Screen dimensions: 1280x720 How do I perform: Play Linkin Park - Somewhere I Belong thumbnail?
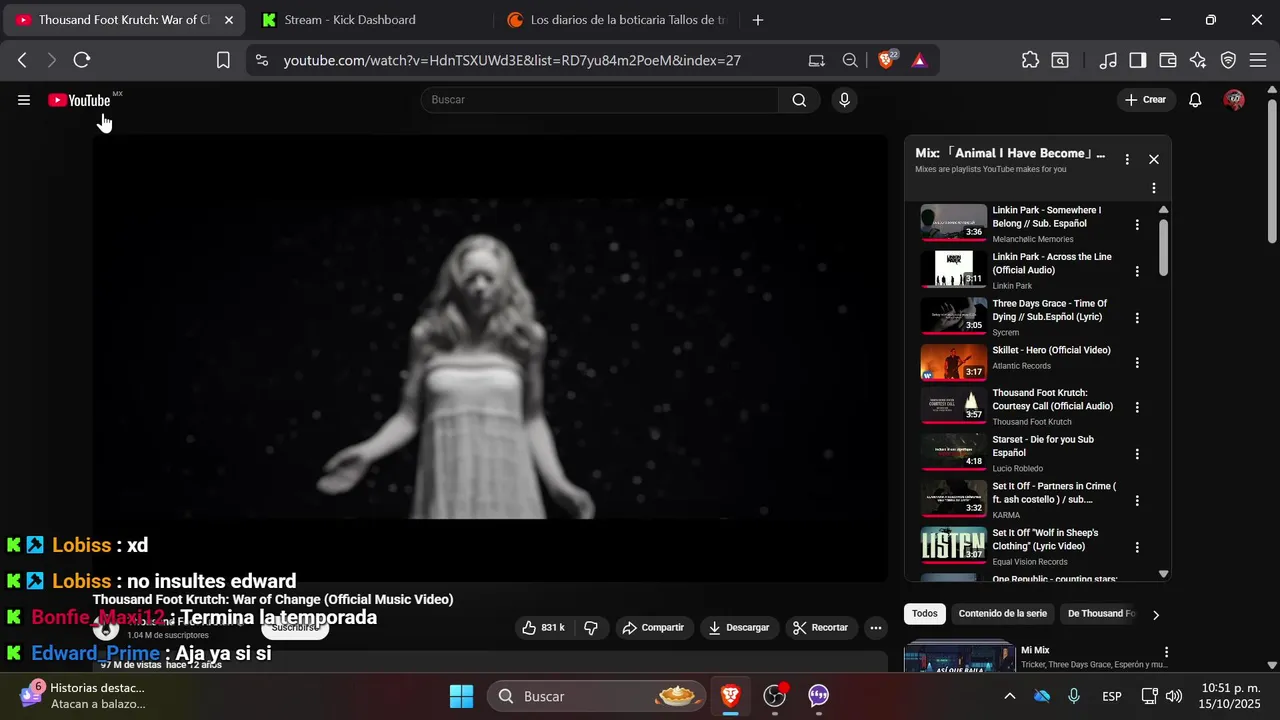tap(954, 223)
